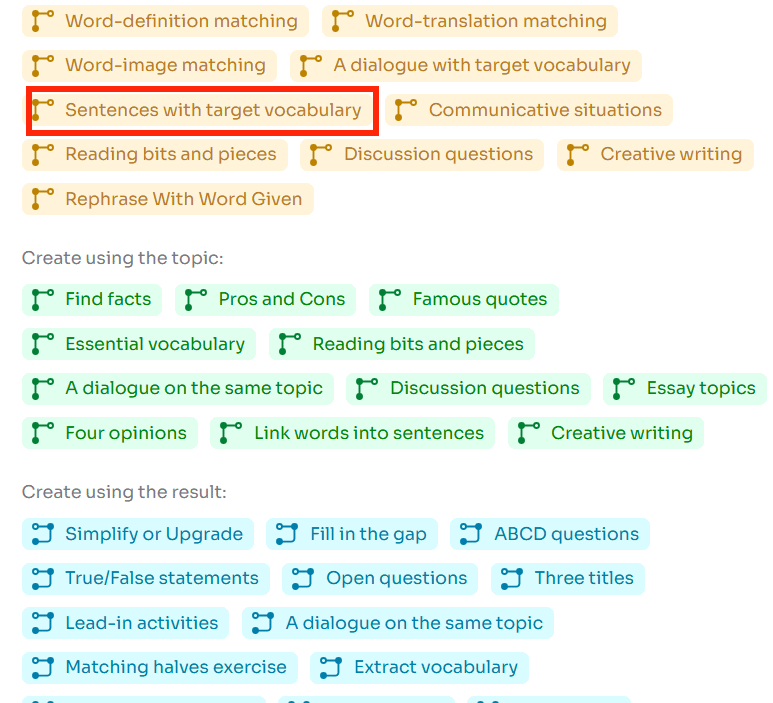Click the Communicative situations branch icon
This screenshot has height=703, width=773.
[406, 110]
